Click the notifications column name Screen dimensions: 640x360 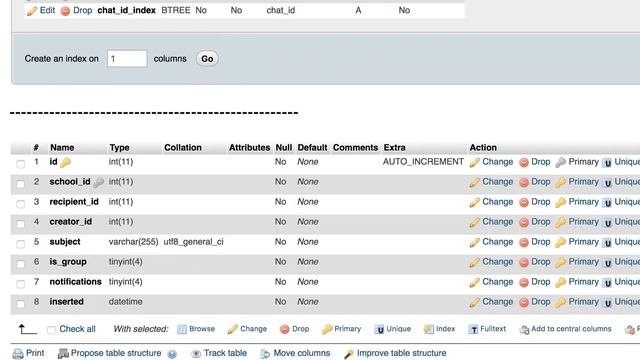76,282
